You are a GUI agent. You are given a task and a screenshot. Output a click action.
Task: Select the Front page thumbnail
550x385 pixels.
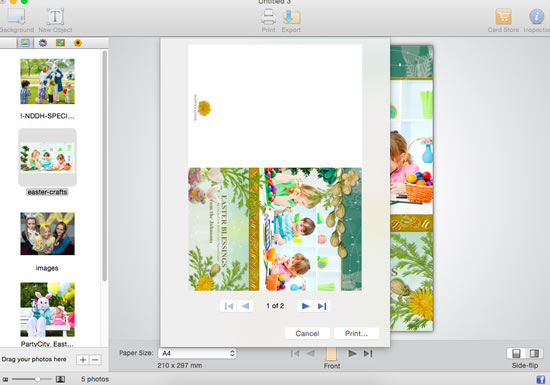point(331,354)
